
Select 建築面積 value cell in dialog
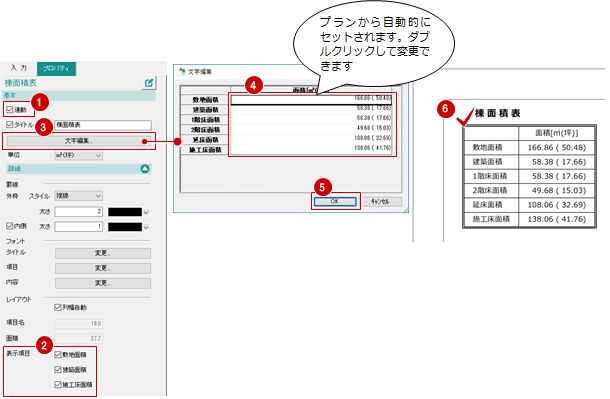pyautogui.click(x=311, y=109)
